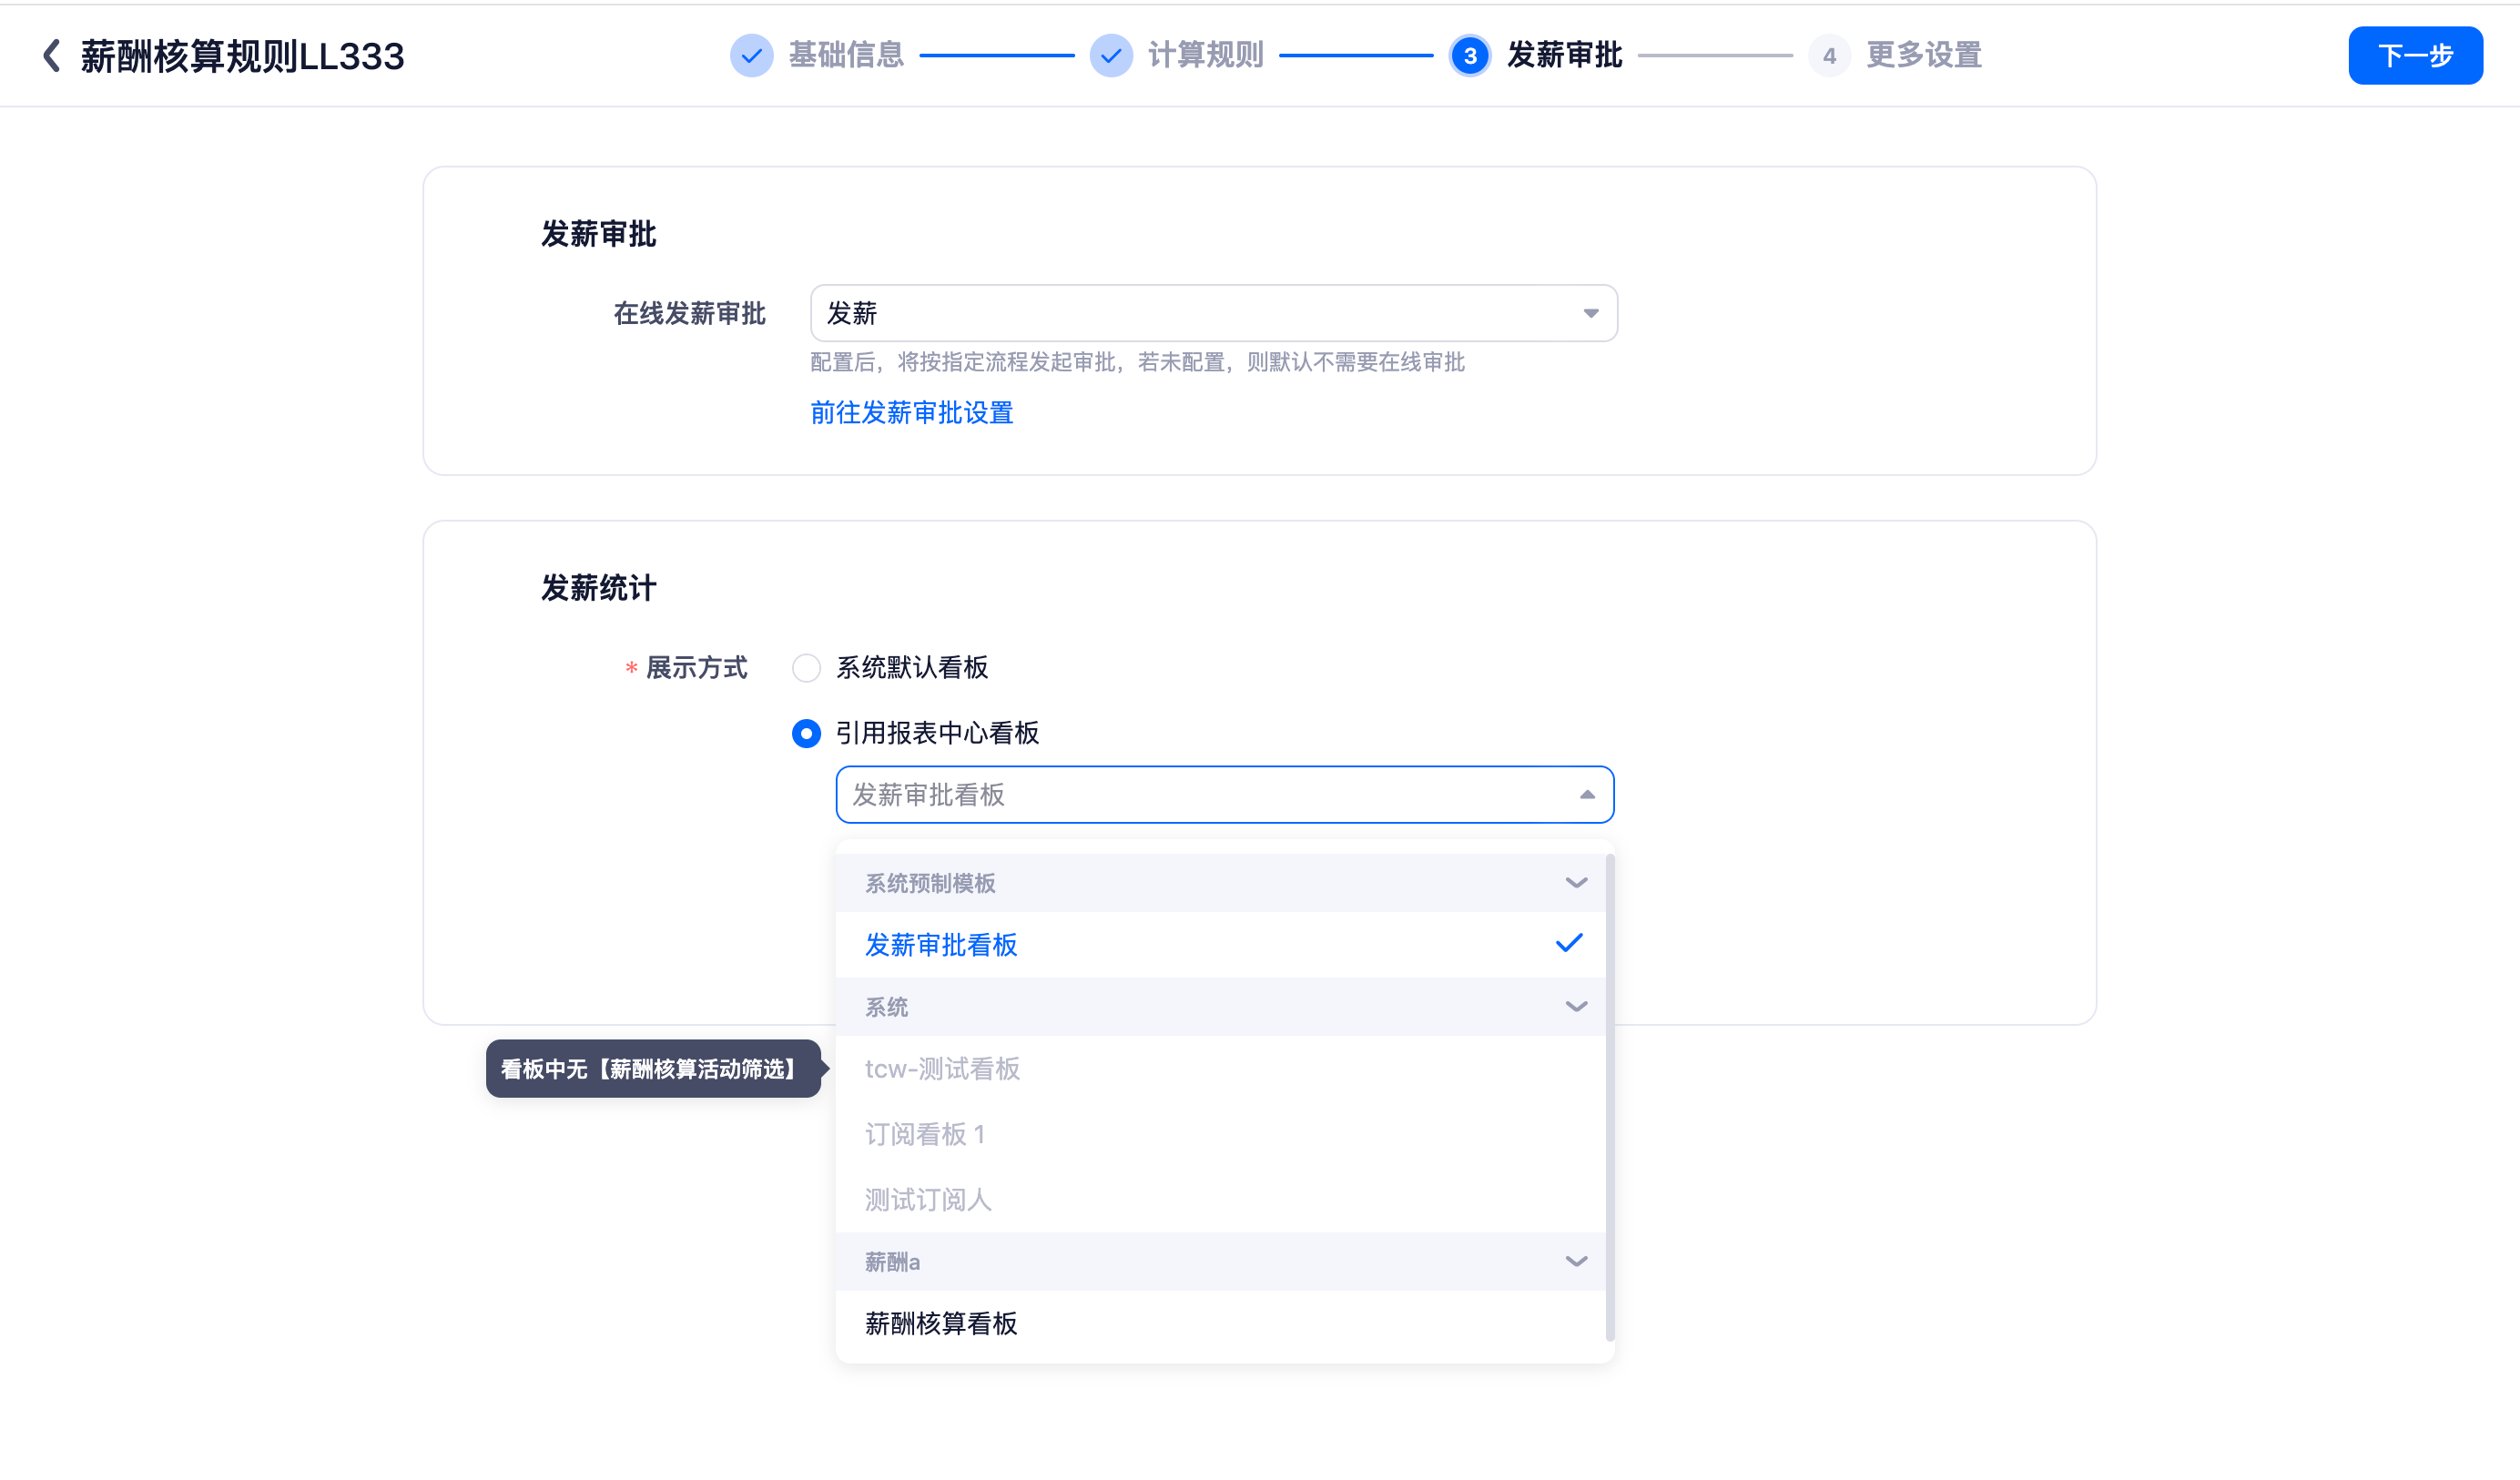Viewport: 2520px width, 1480px height.
Task: Open the 计算规则 step
Action: click(x=1205, y=55)
